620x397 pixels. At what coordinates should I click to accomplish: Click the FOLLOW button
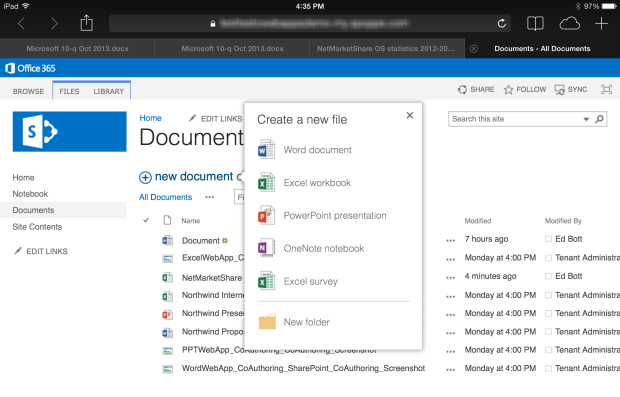point(525,90)
